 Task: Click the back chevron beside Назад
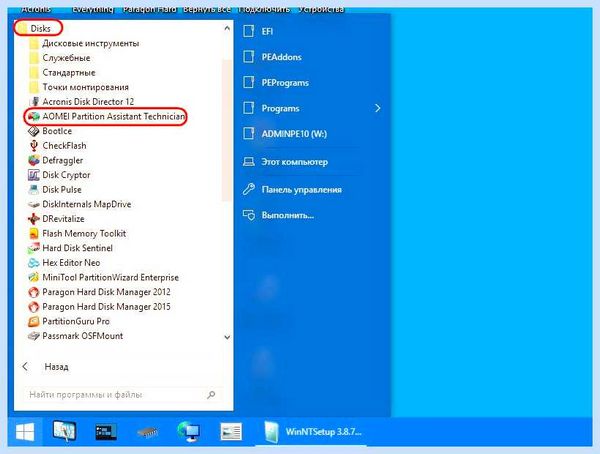coord(25,367)
